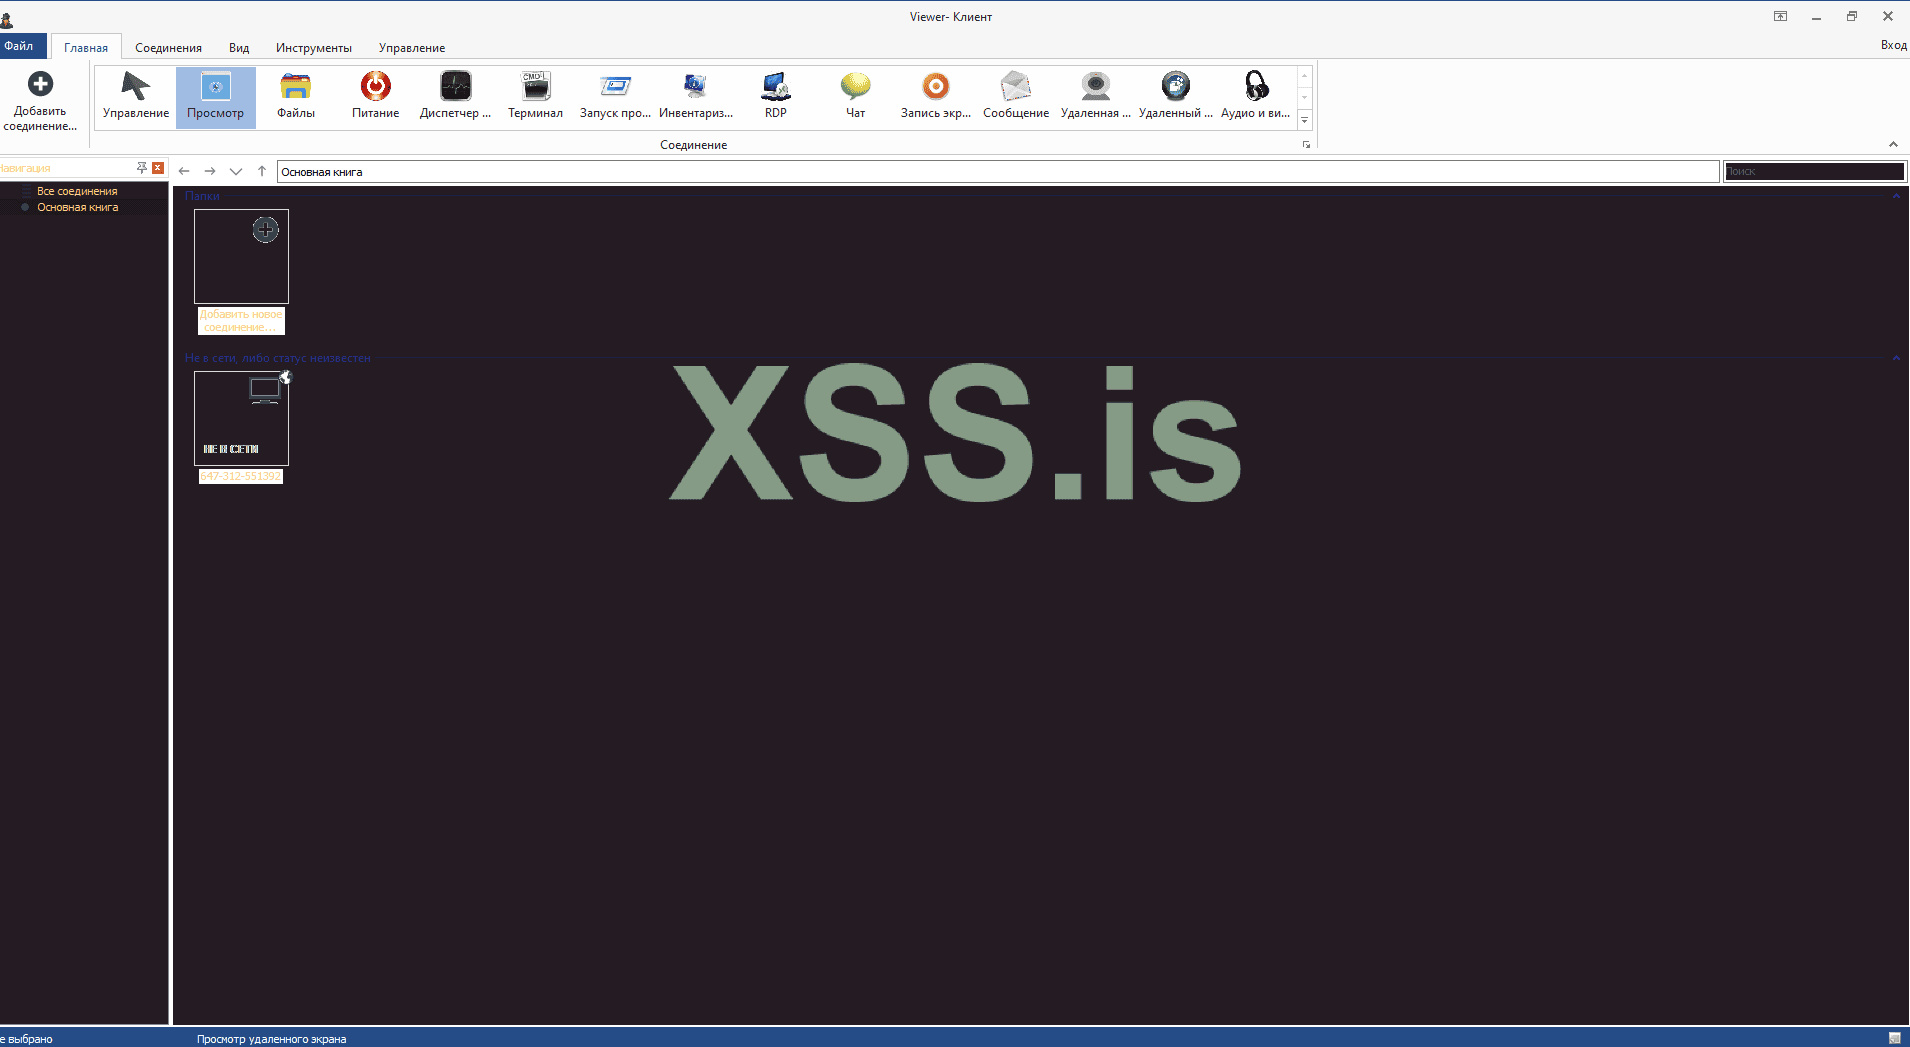Collapse the Папки group
This screenshot has height=1047, width=1910.
pyautogui.click(x=1896, y=196)
